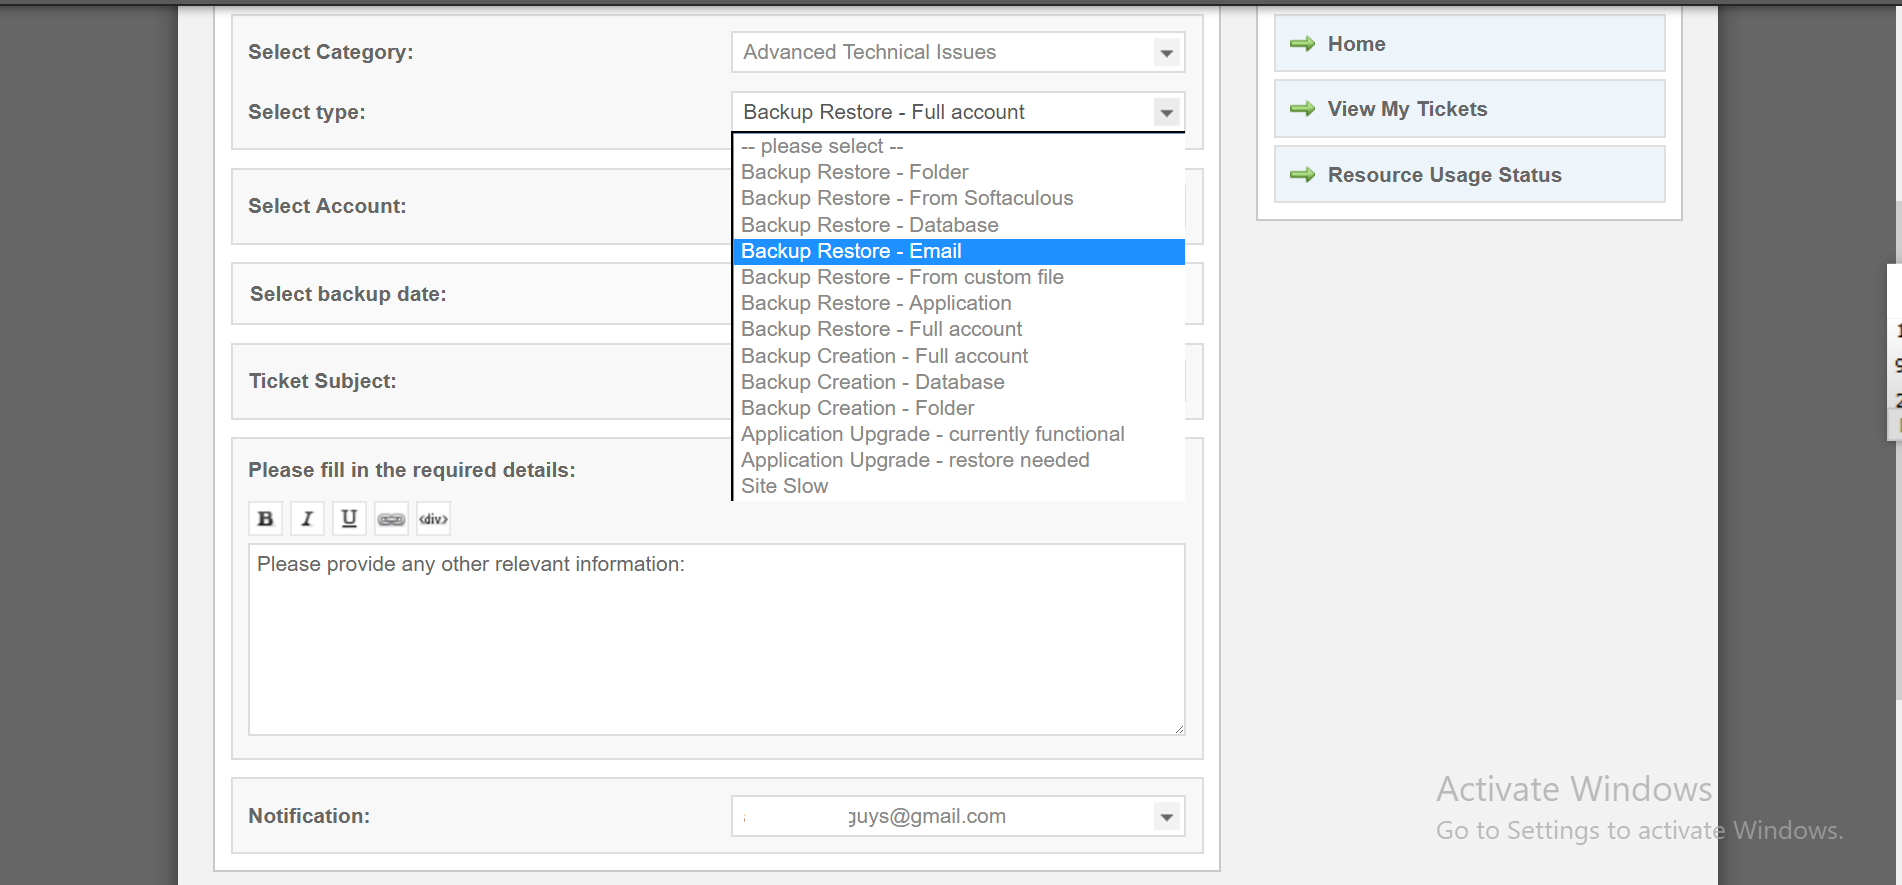Select Backup Restore - Database option
The image size is (1902, 885).
(869, 225)
